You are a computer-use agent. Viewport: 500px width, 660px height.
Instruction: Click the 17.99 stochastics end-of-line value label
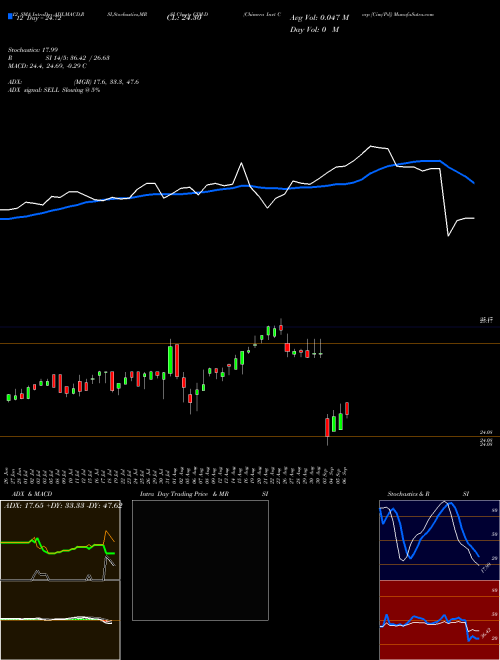[486, 567]
